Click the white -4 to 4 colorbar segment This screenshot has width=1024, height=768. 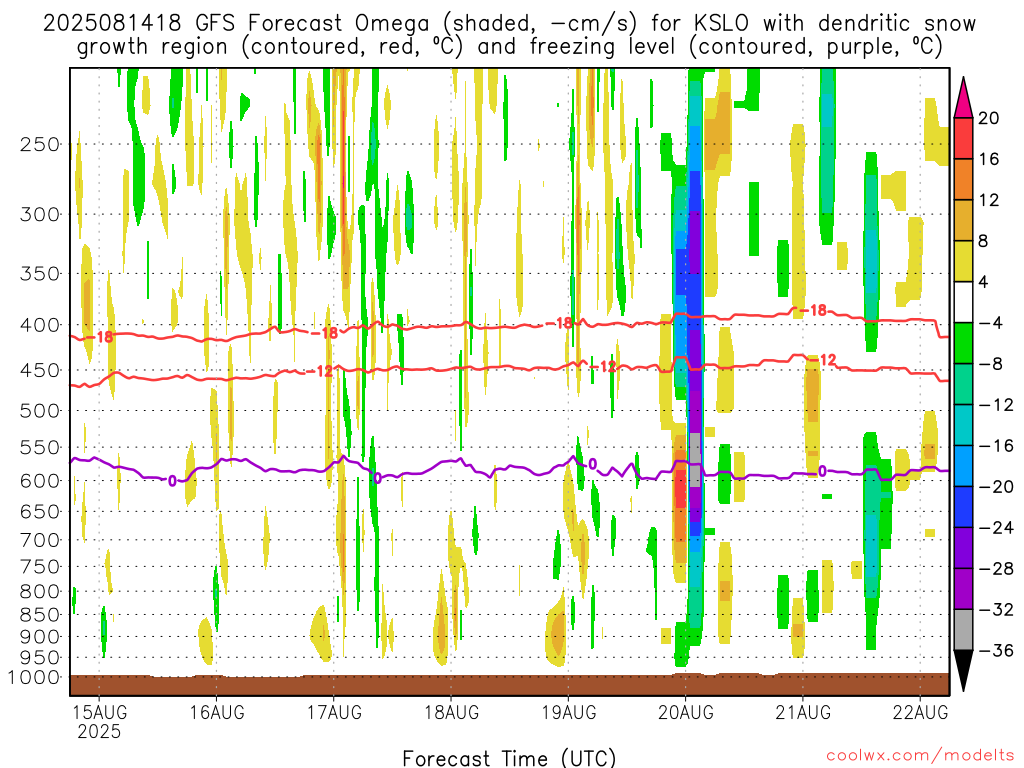point(963,302)
